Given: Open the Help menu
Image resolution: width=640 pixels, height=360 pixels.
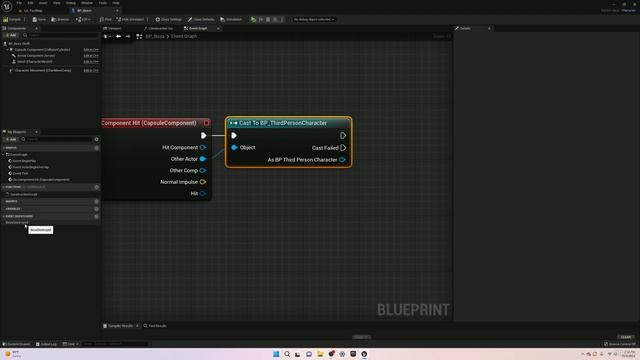Looking at the screenshot, I should [116, 3].
